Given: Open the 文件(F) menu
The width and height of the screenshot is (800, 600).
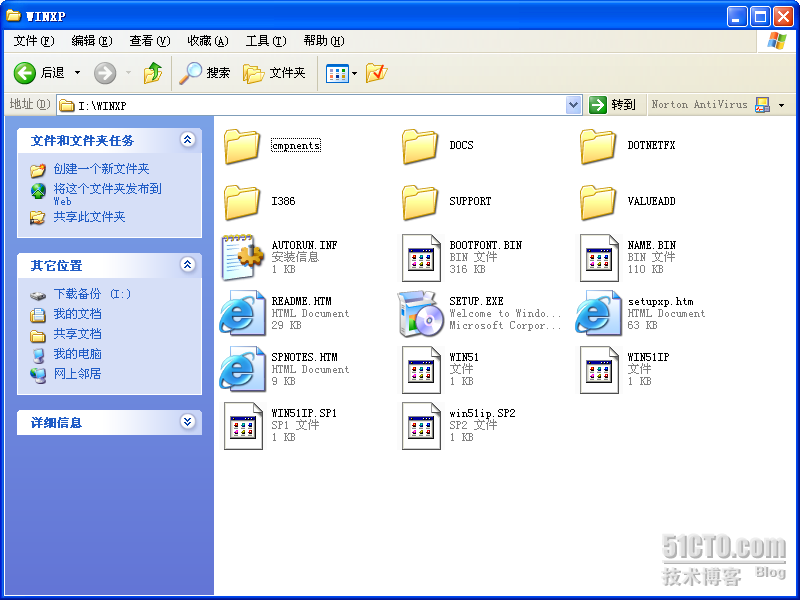Looking at the screenshot, I should coord(34,41).
